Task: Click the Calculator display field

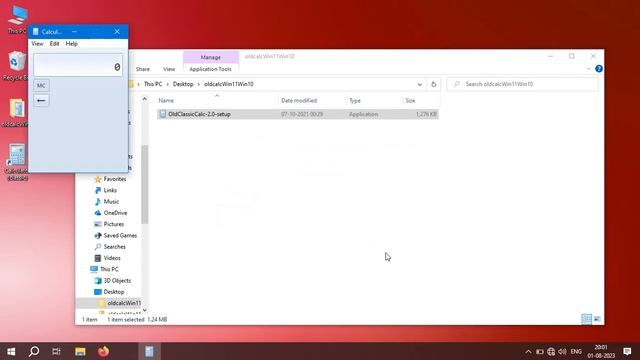Action: click(x=78, y=65)
